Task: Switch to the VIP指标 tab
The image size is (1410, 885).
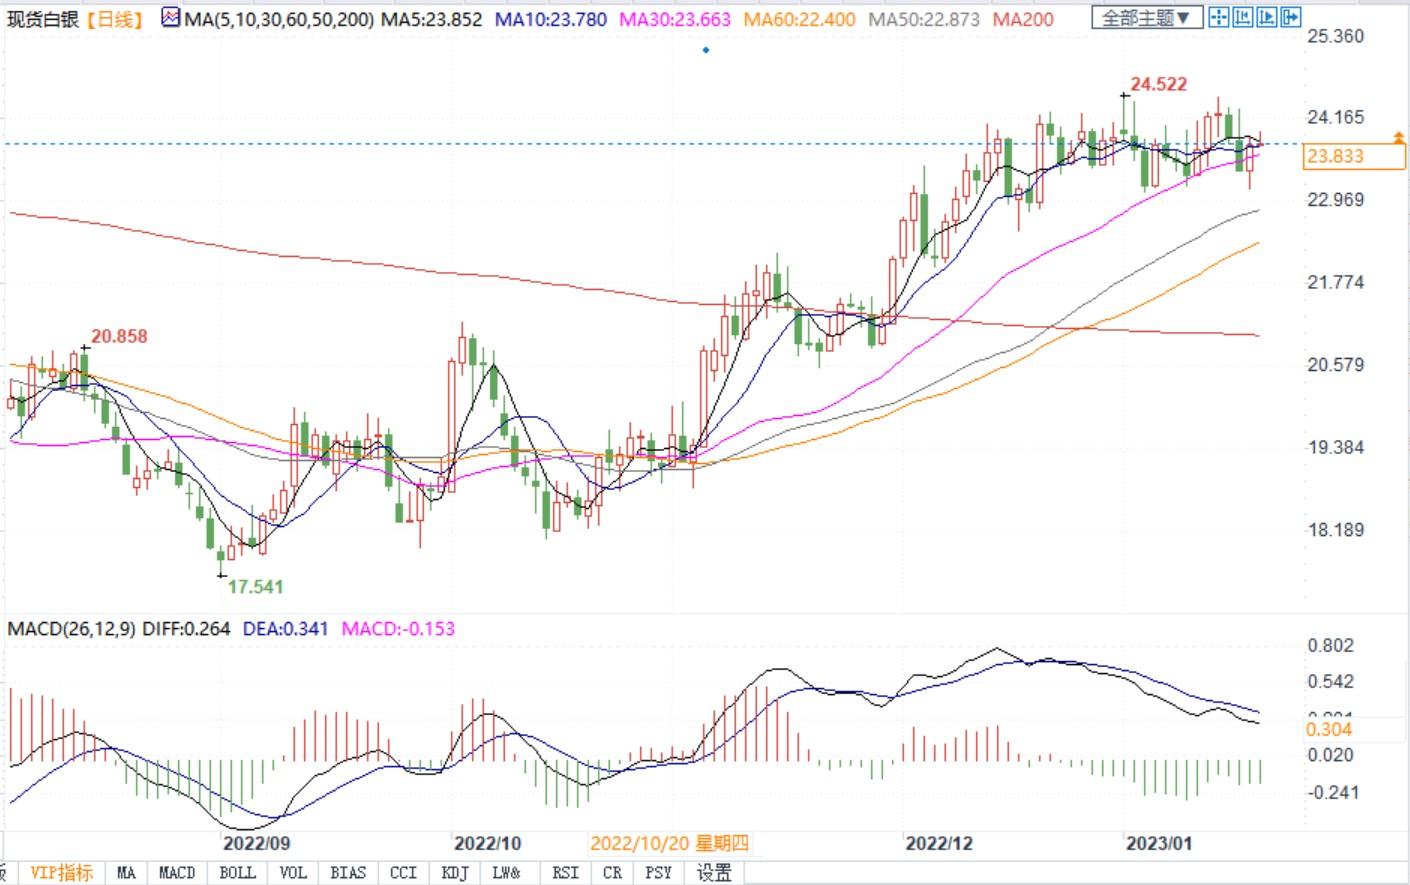Action: 61,873
